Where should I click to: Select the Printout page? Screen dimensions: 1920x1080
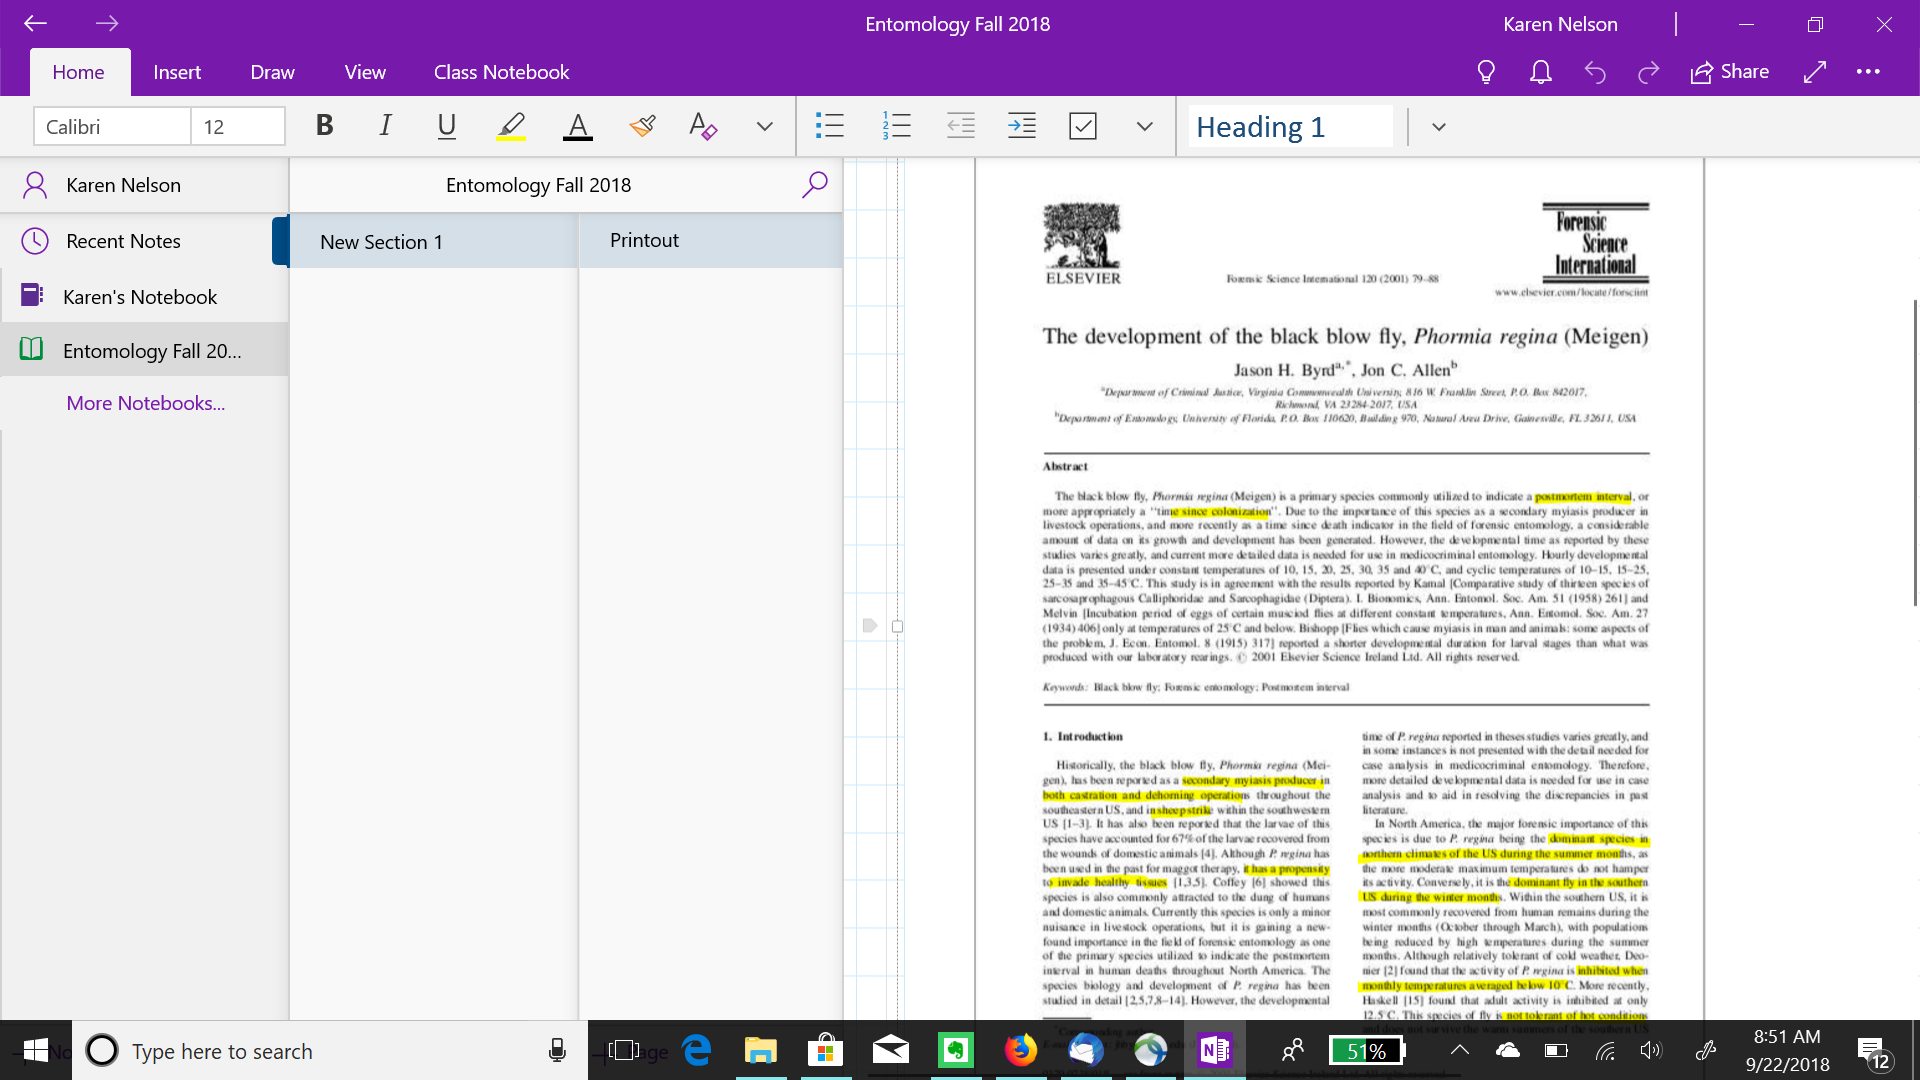[644, 240]
